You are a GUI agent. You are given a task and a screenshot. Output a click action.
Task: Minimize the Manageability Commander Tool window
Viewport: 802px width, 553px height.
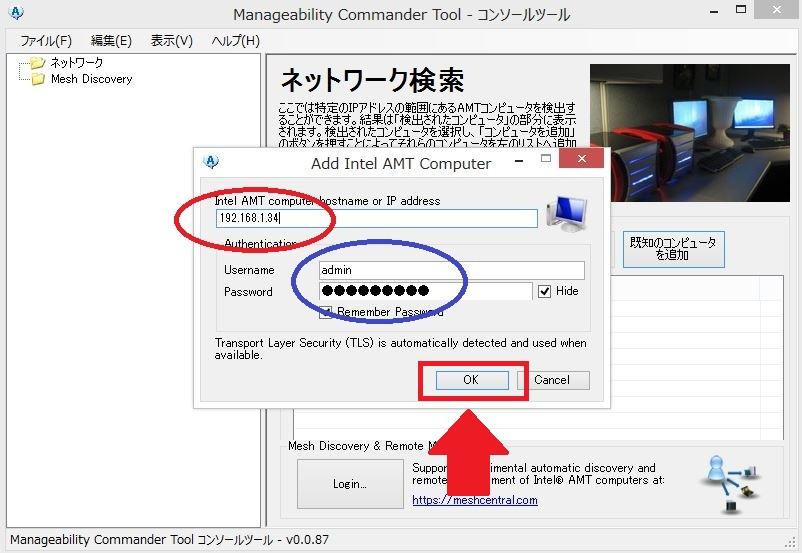point(715,10)
